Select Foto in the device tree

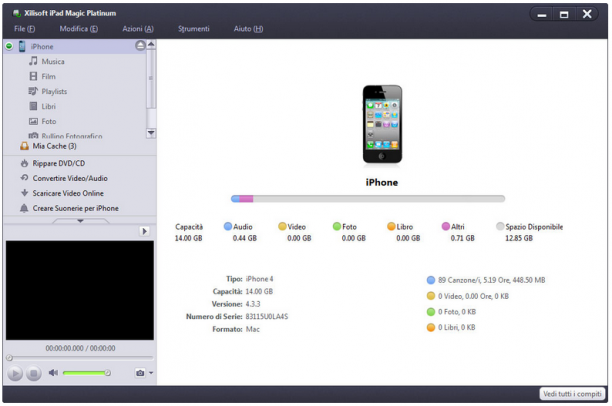tap(49, 121)
